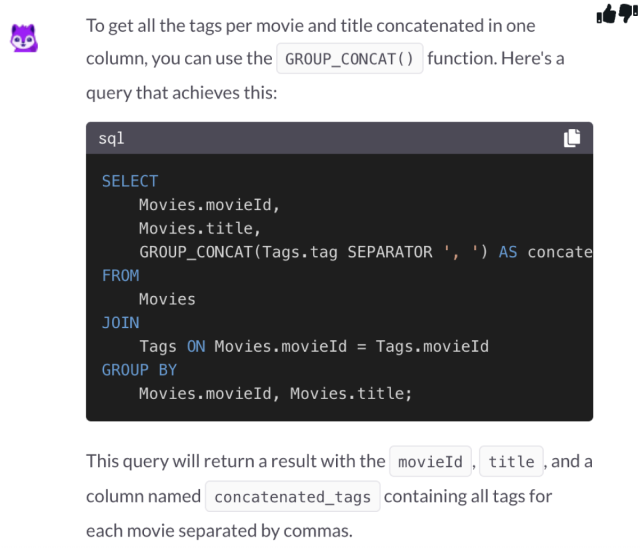Copy the SQL code with the clipboard icon
The height and width of the screenshot is (552, 640).
click(572, 138)
